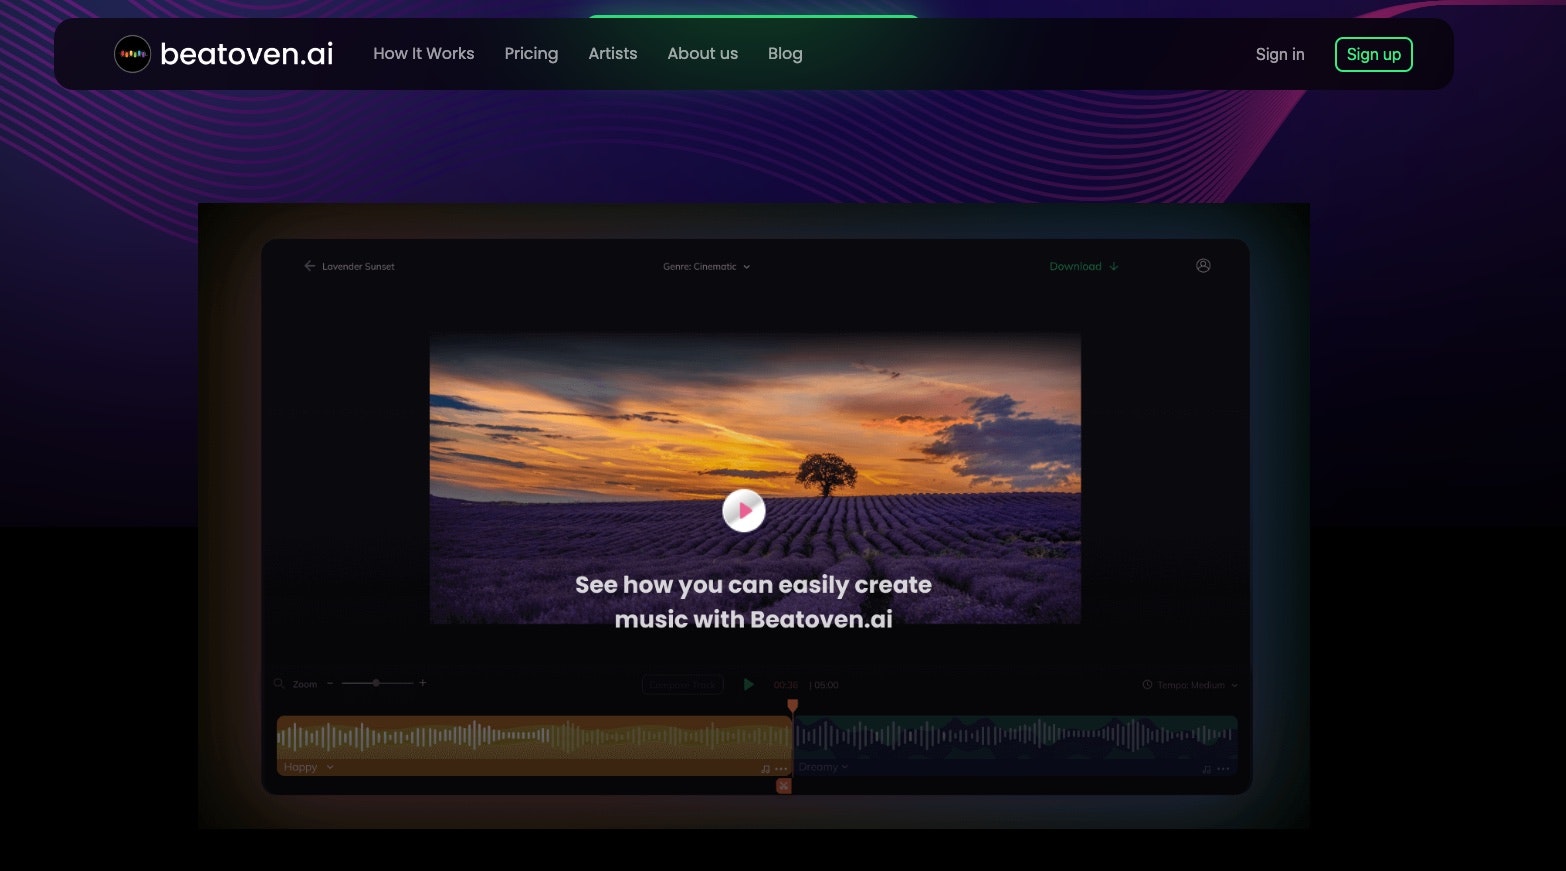Open the three-dots menu on Dreamy segment
The width and height of the screenshot is (1566, 871).
pyautogui.click(x=1223, y=769)
